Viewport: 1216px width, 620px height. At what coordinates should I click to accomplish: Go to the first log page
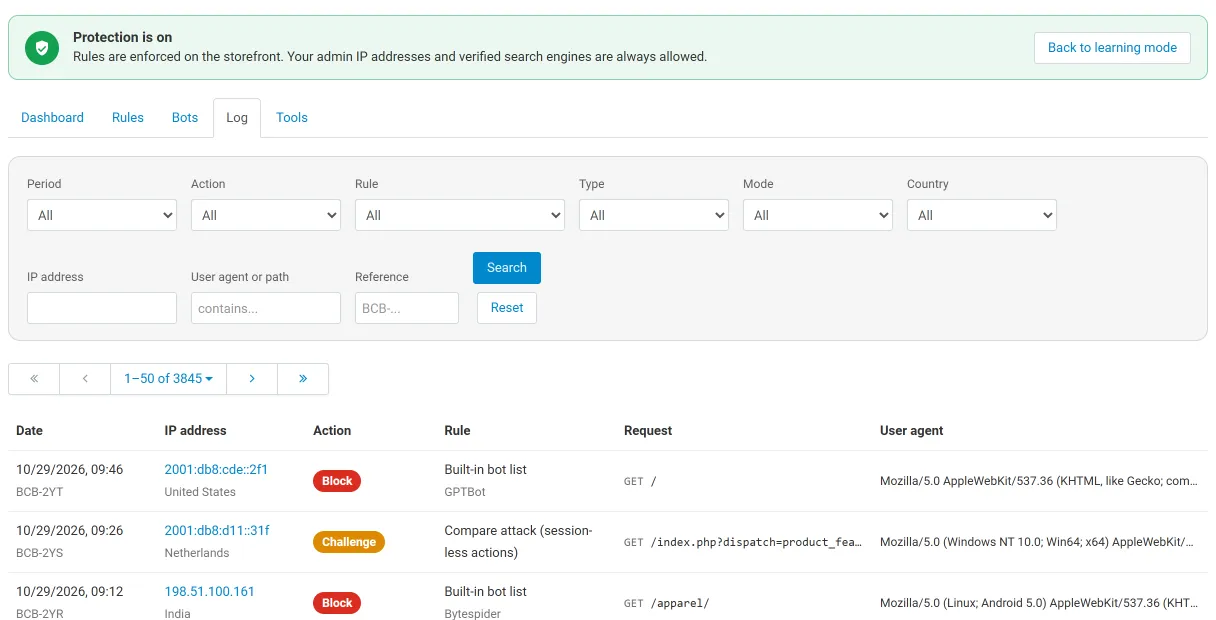(34, 379)
